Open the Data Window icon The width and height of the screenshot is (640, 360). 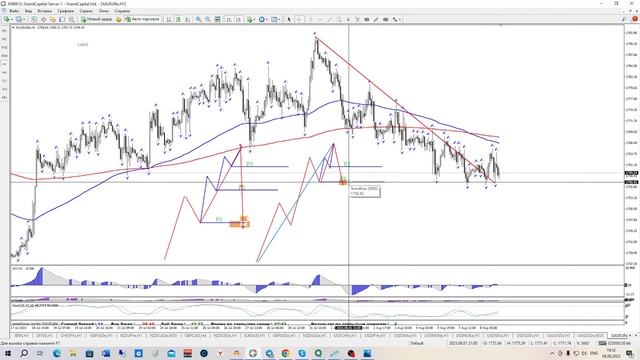43,19
